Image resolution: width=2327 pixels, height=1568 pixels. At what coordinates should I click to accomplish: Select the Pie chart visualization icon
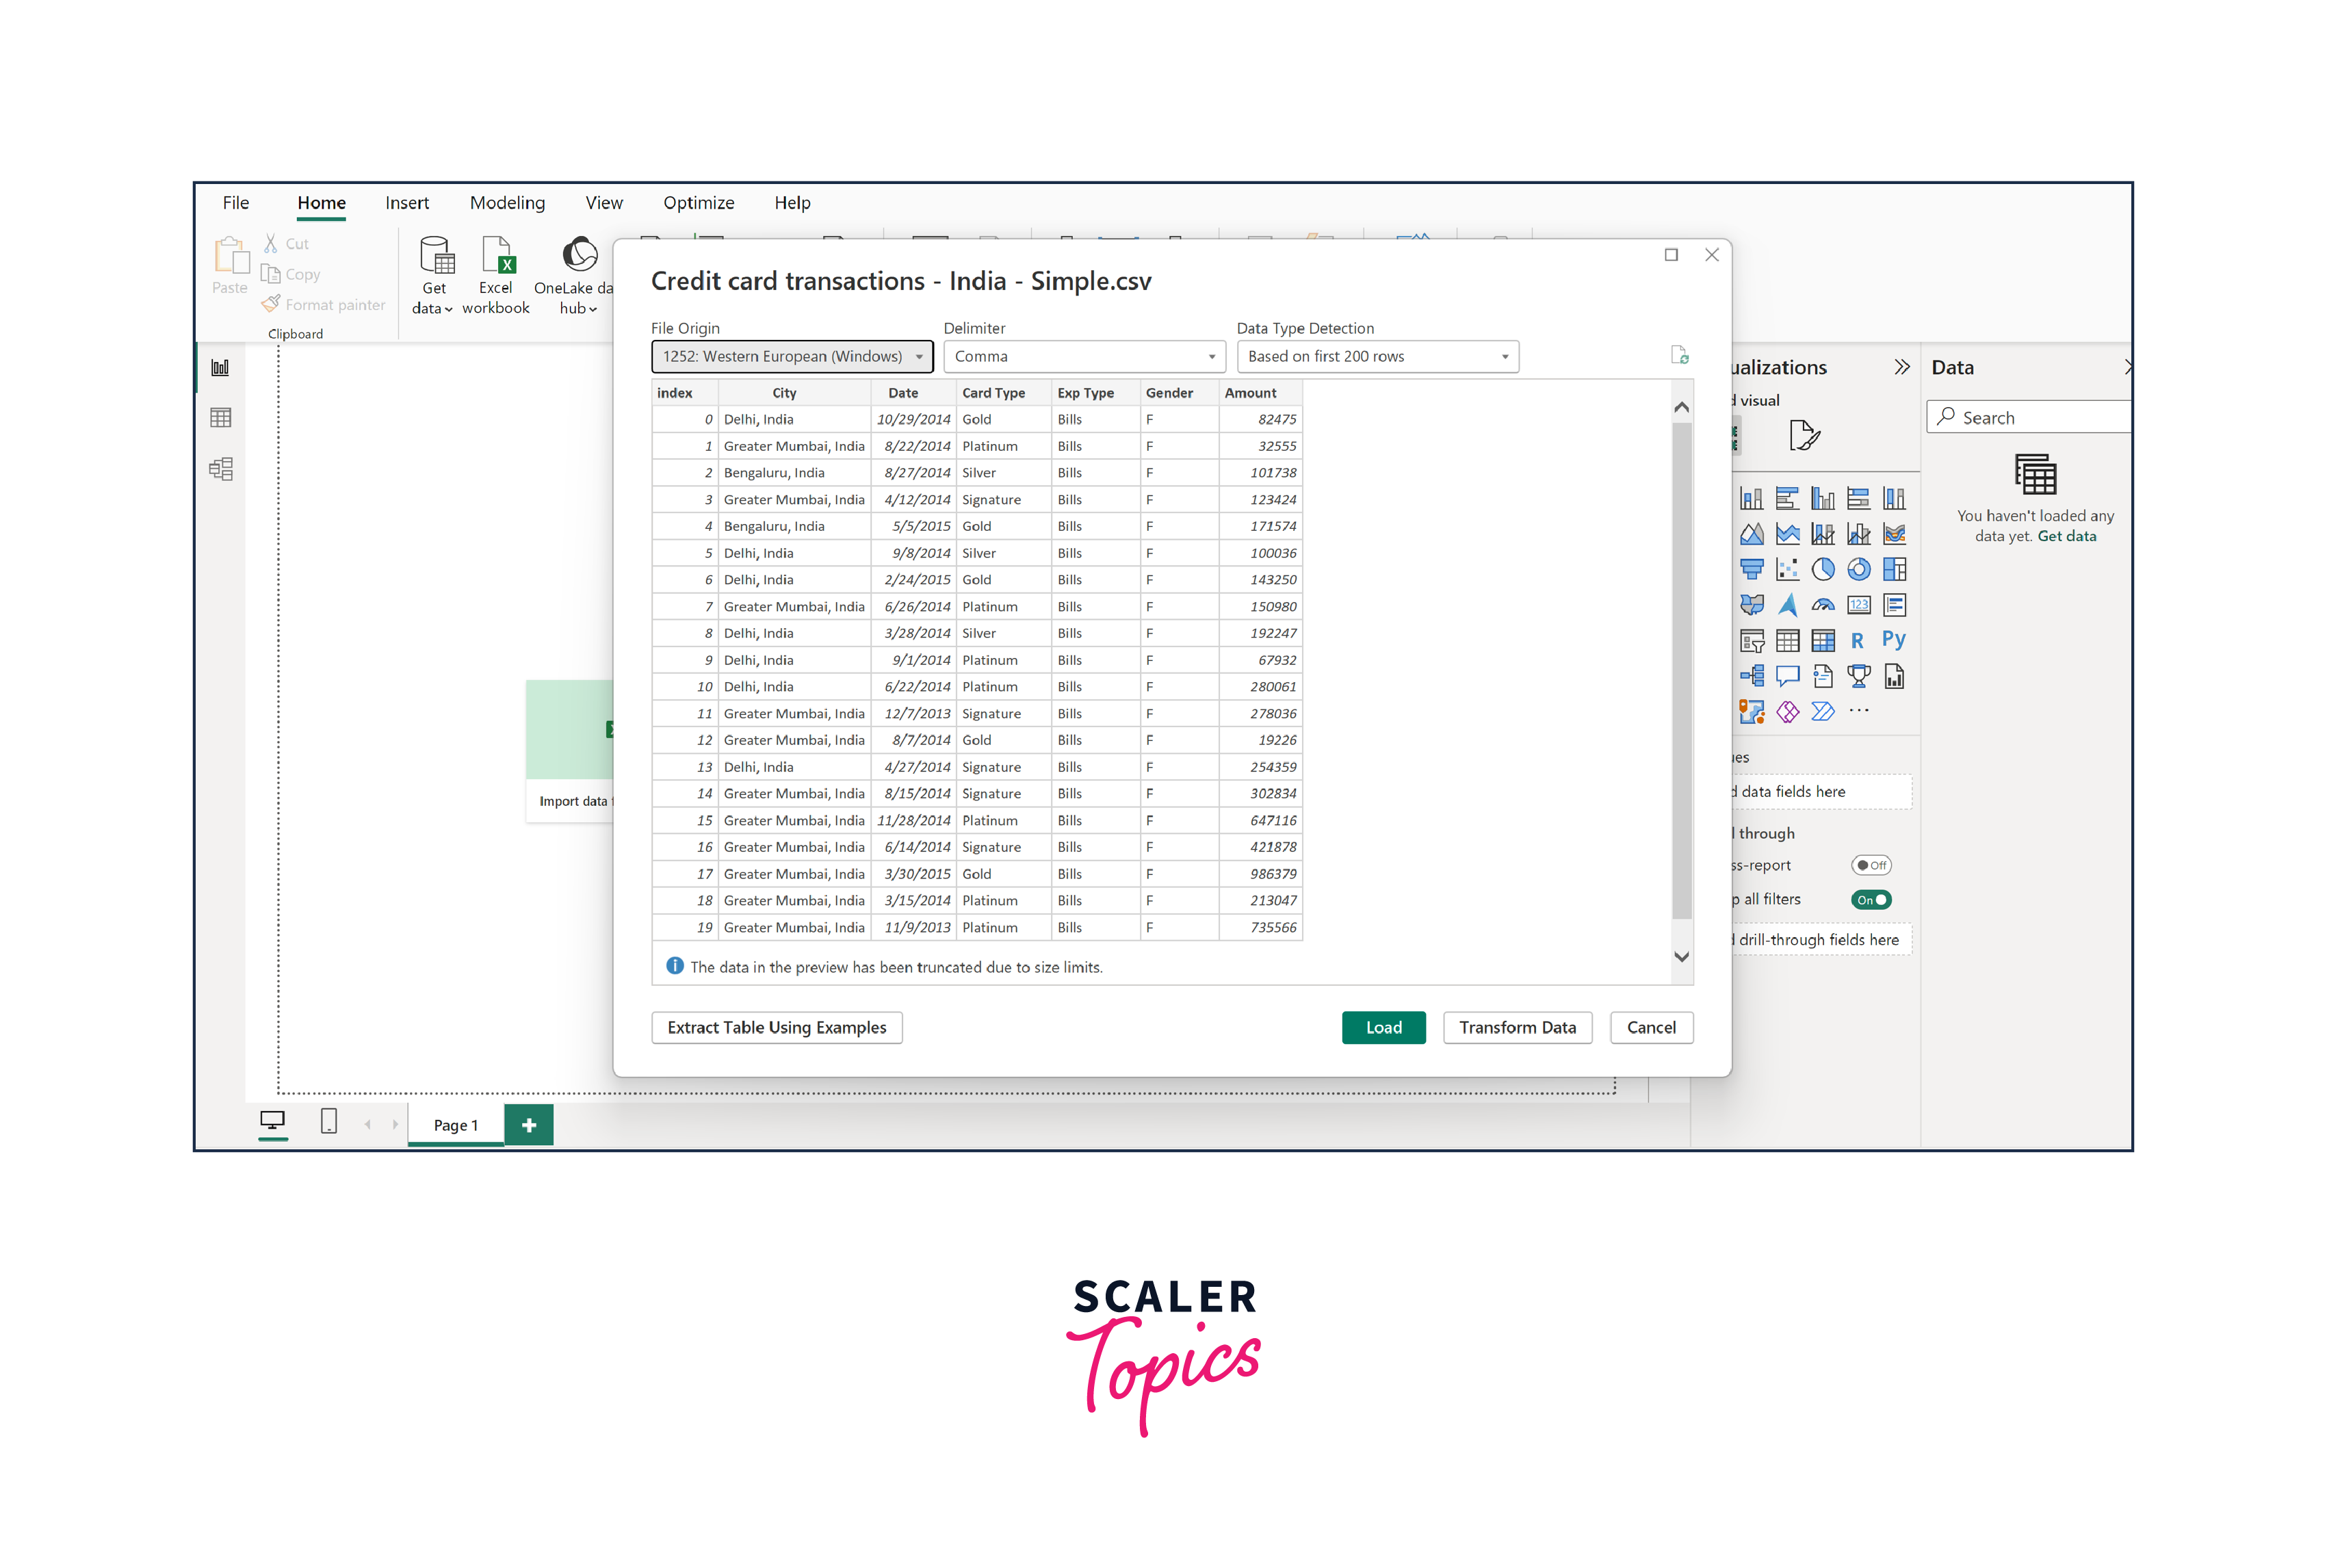[1823, 569]
